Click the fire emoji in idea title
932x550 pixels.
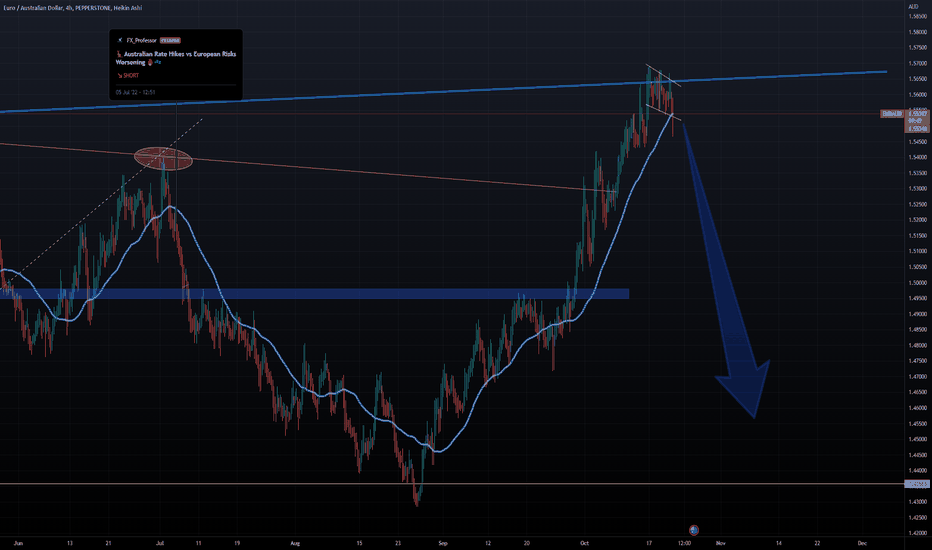pyautogui.click(x=150, y=62)
